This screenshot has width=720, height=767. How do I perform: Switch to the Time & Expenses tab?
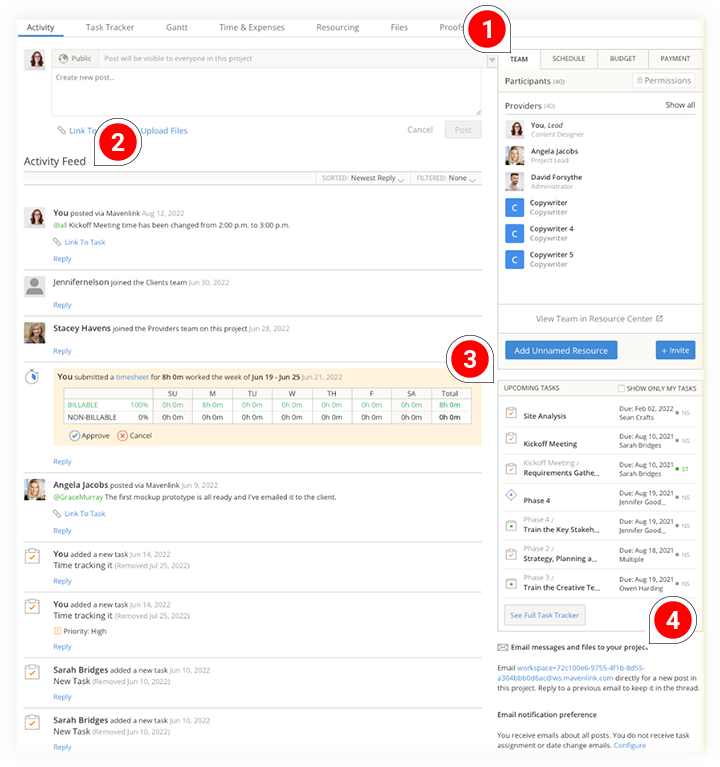point(252,27)
